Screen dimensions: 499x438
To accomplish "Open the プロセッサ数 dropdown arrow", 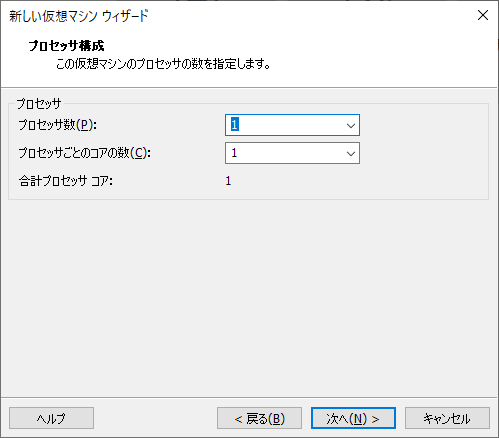I will coord(351,125).
